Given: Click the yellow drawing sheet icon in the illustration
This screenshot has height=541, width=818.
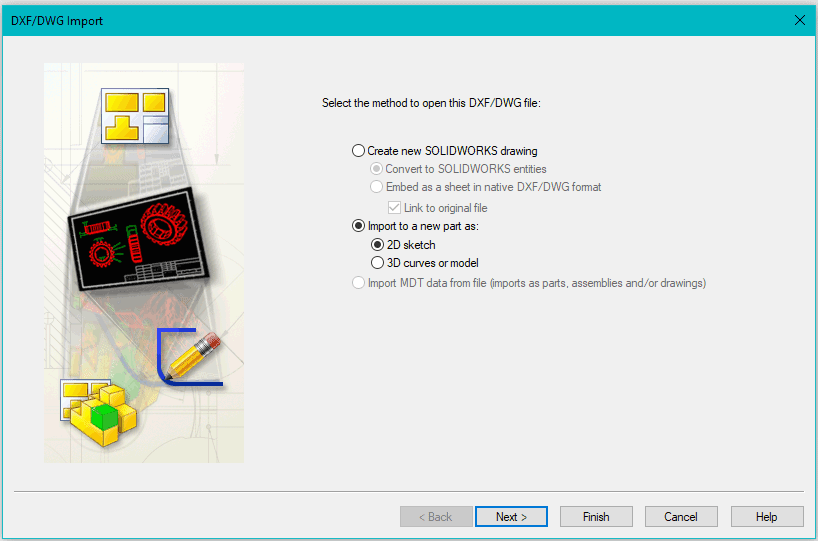Looking at the screenshot, I should coord(135,116).
